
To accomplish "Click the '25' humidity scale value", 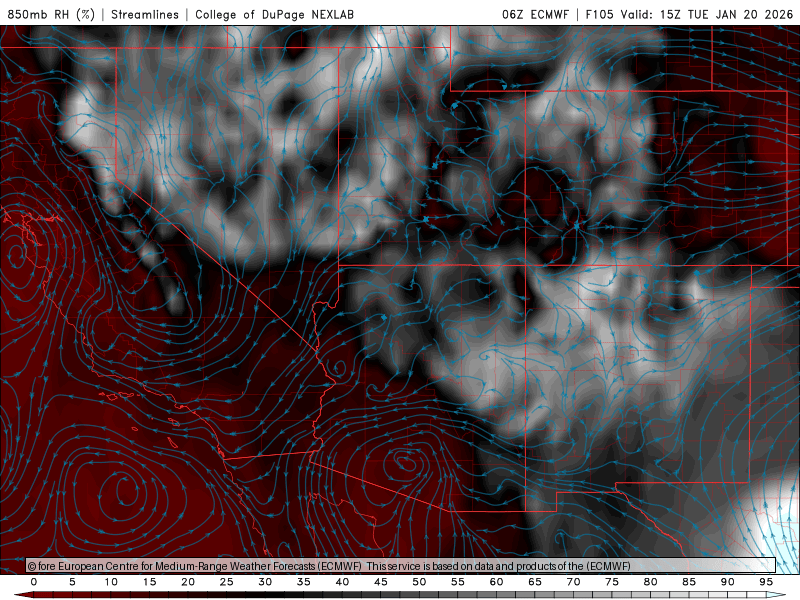I will pos(227,582).
